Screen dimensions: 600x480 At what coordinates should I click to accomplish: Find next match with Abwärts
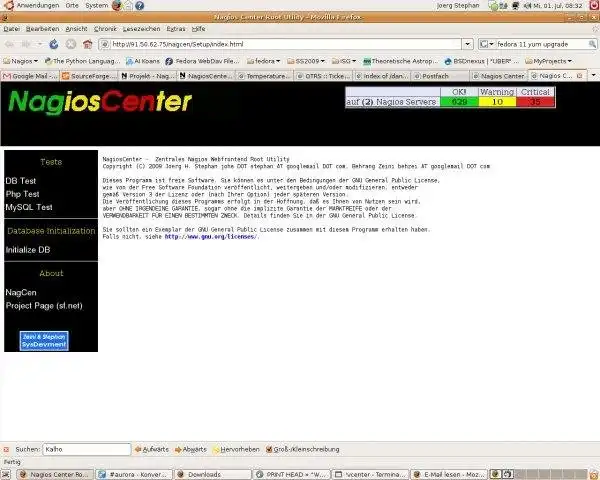click(x=191, y=449)
